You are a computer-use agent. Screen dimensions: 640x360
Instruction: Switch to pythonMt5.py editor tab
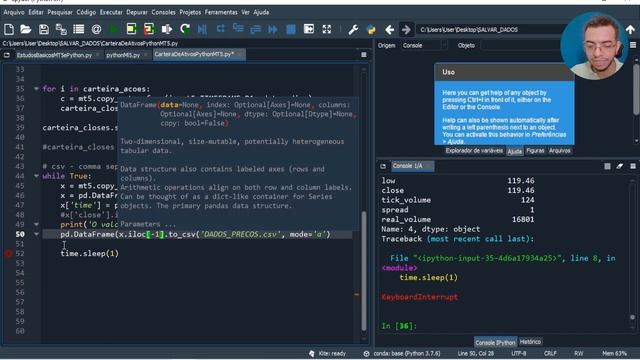point(123,55)
